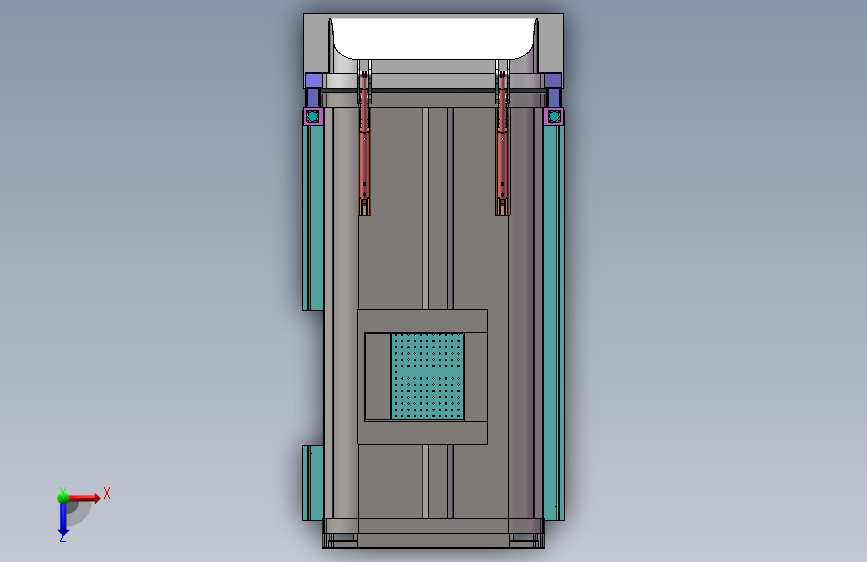Select the left magenta corner bracket
Viewport: 867px width, 562px height.
click(312, 117)
